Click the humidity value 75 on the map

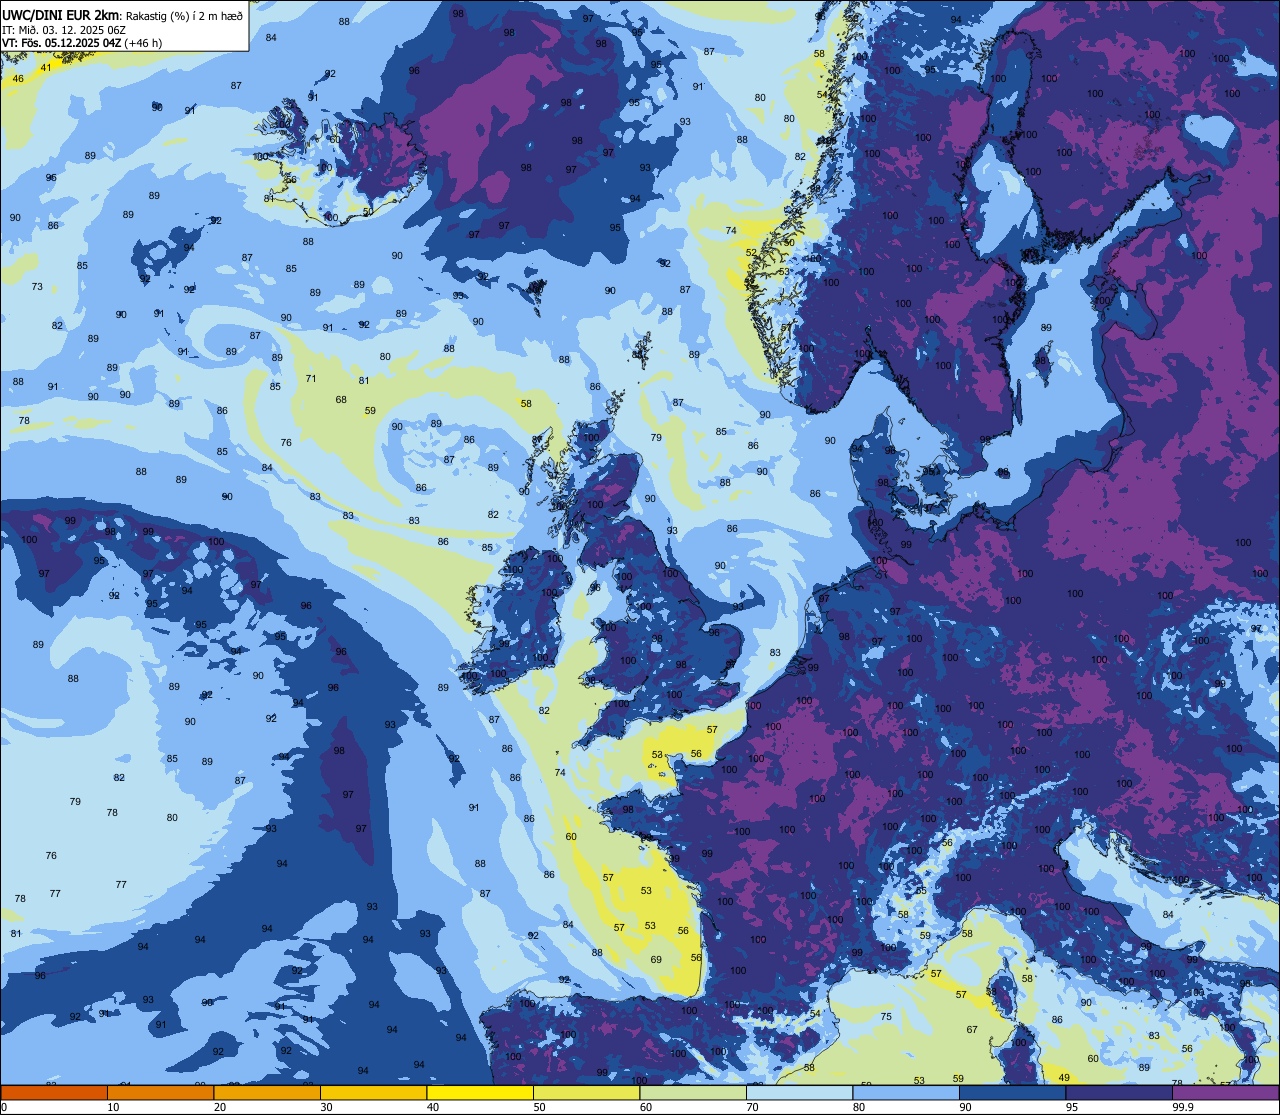[x=886, y=1016]
